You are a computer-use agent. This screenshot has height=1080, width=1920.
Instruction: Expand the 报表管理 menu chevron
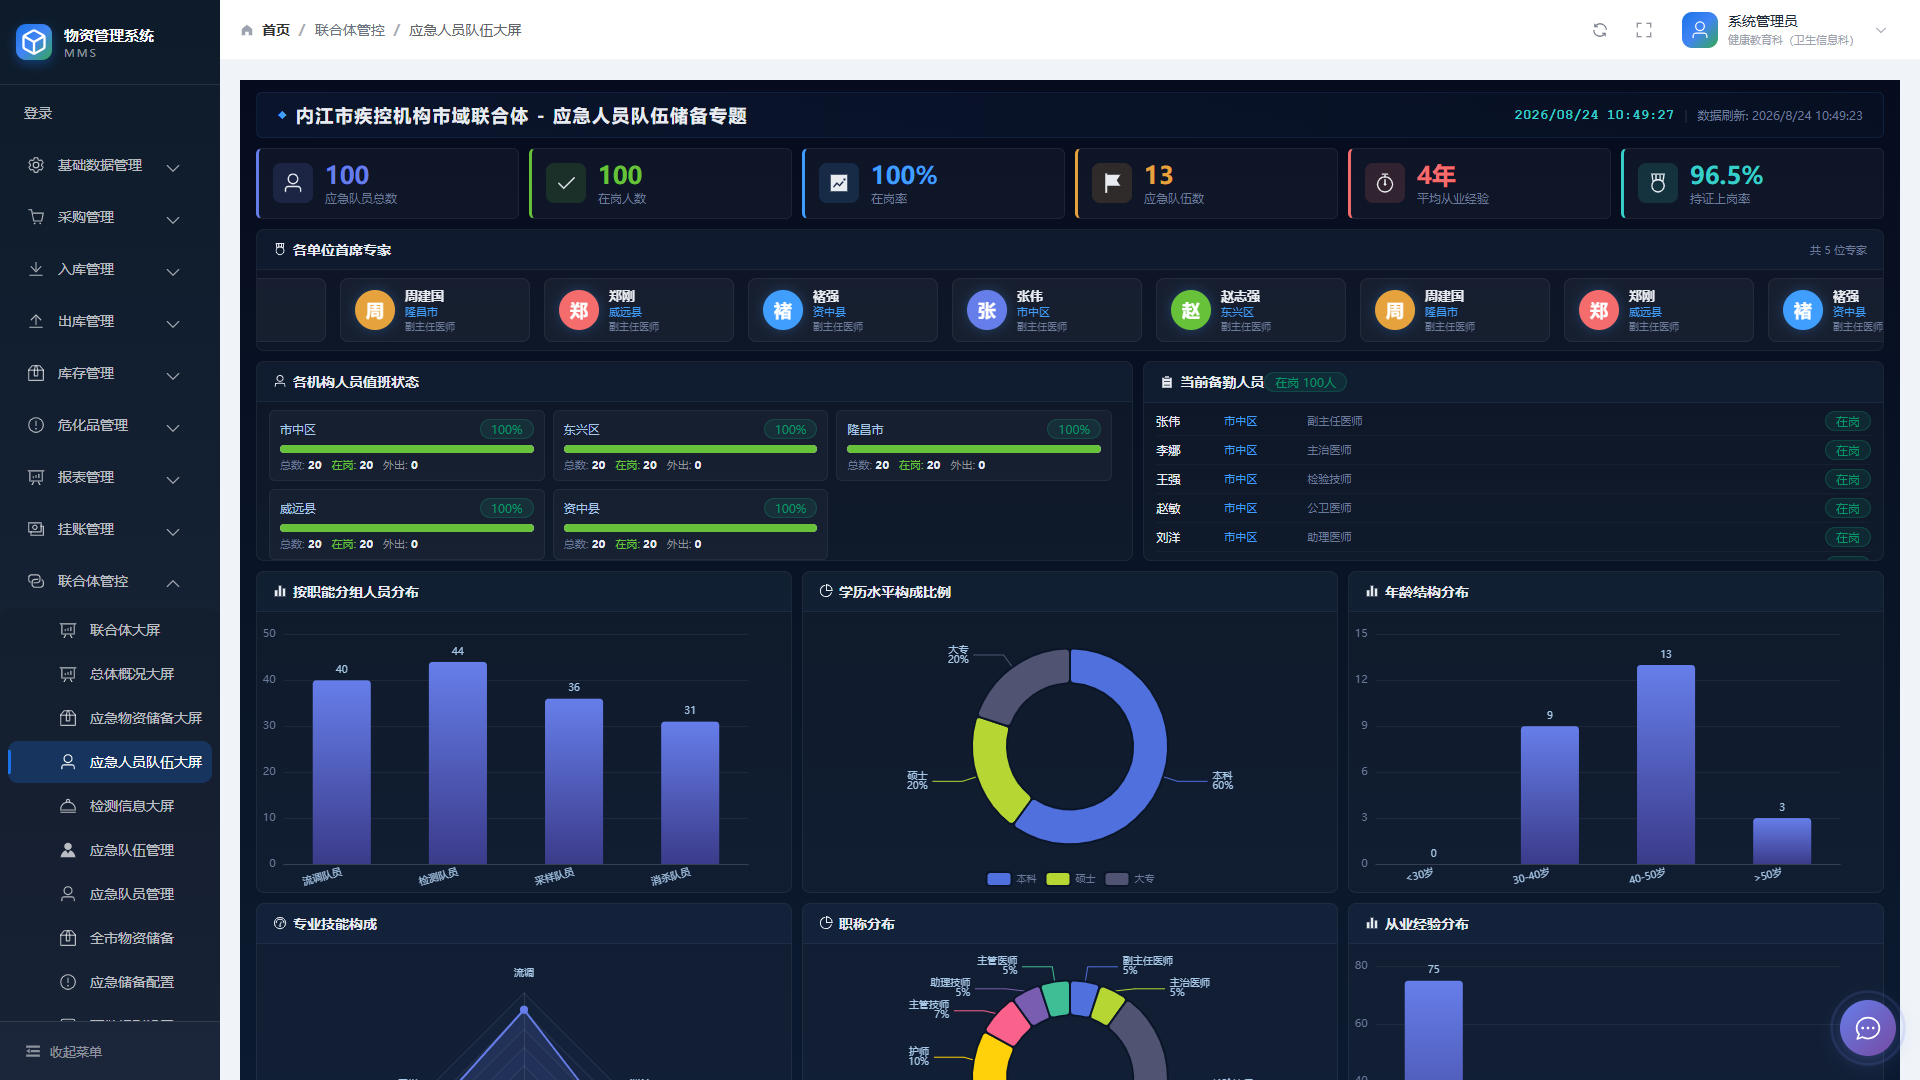(x=173, y=479)
